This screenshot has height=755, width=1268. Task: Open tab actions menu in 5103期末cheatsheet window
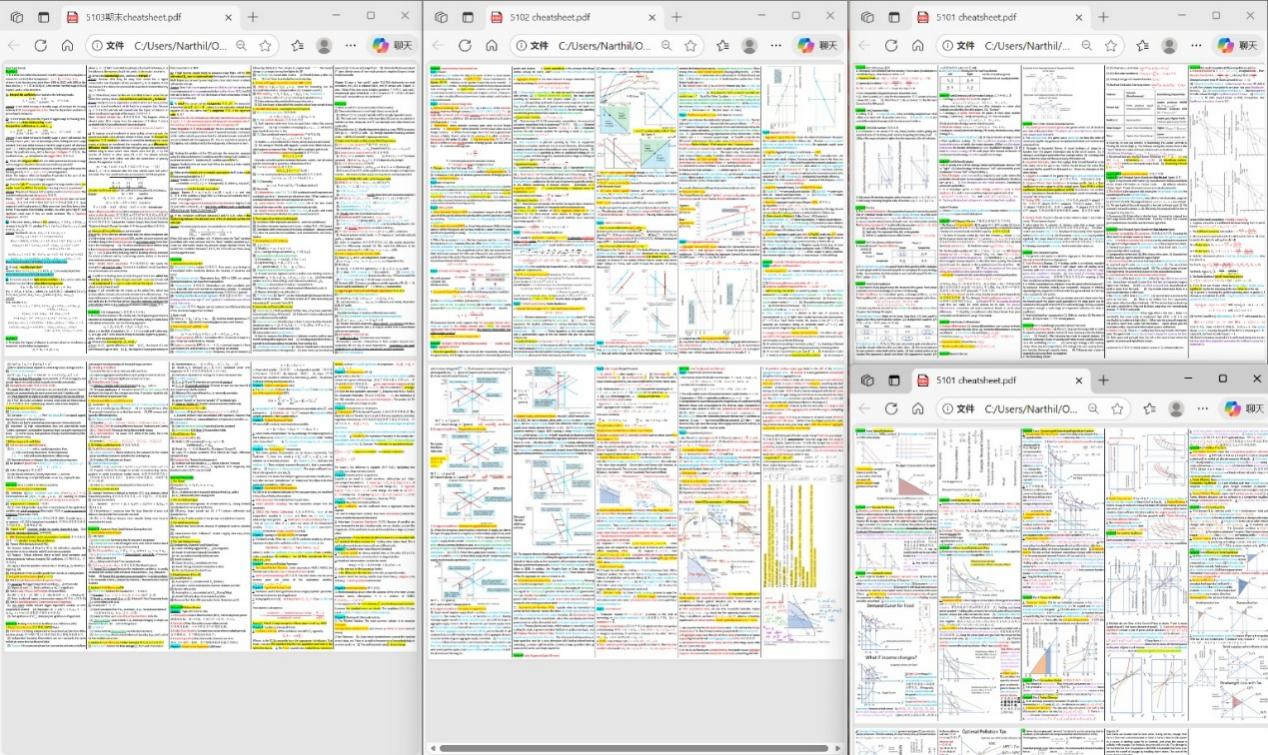click(43, 17)
